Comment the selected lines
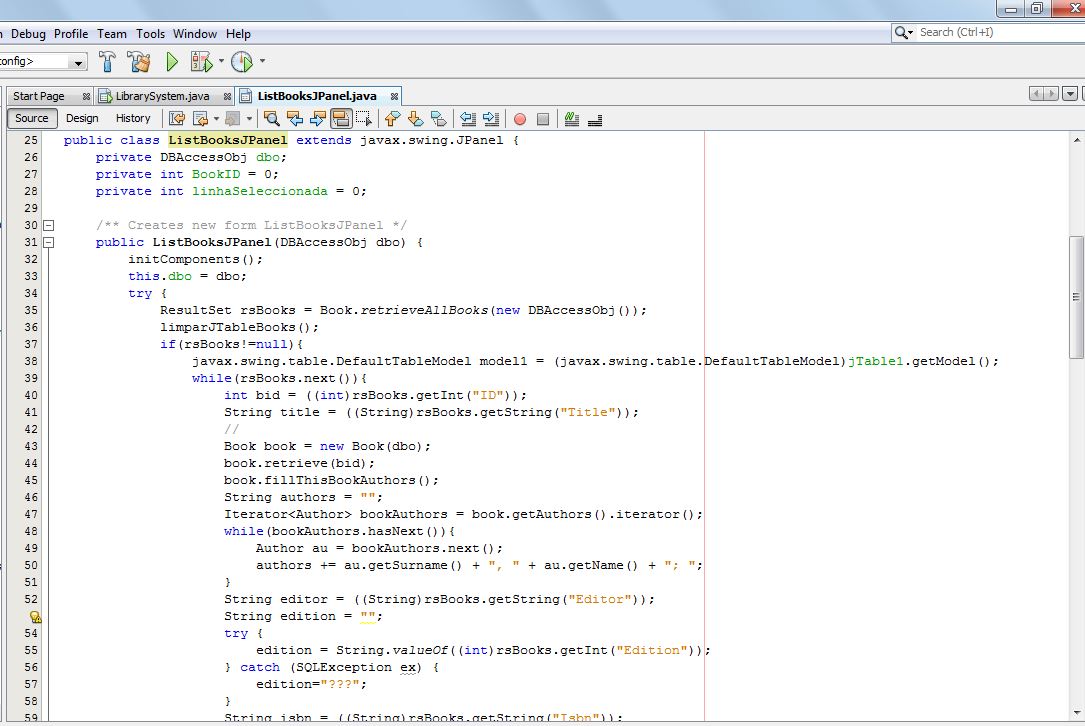 click(x=571, y=118)
